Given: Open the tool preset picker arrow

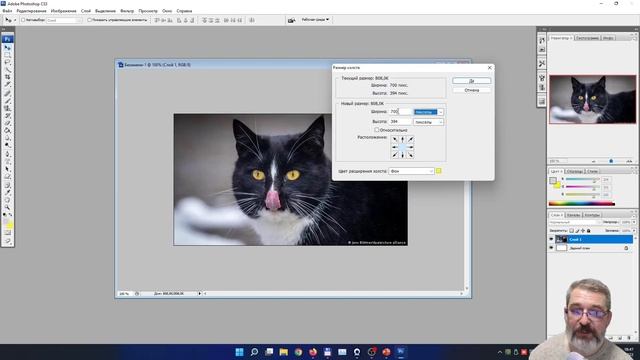Looking at the screenshot, I should [x=15, y=20].
